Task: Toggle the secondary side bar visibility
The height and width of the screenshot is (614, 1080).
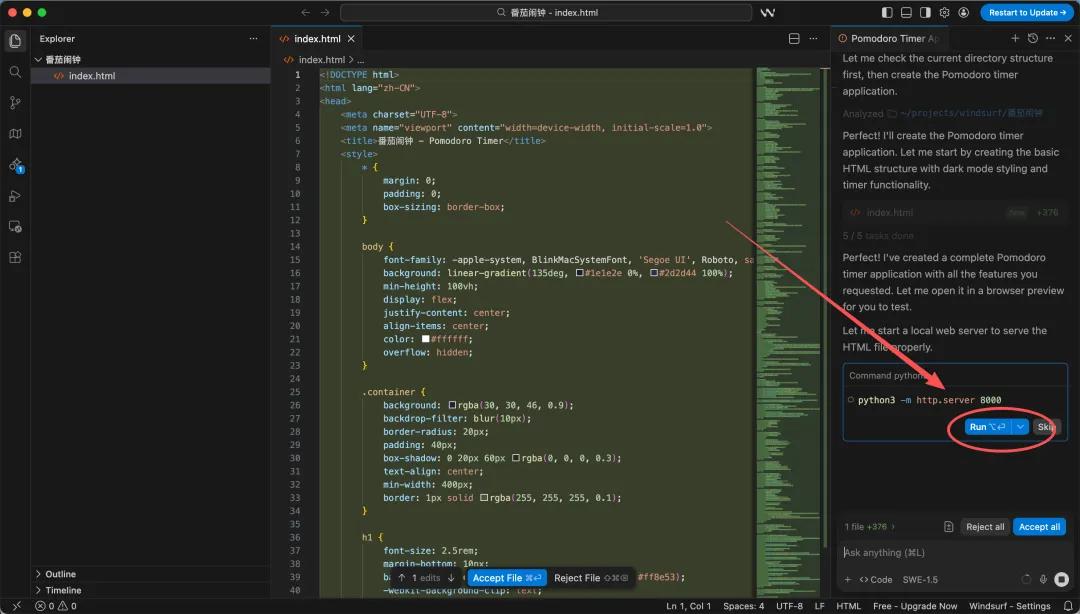Action: coord(925,12)
